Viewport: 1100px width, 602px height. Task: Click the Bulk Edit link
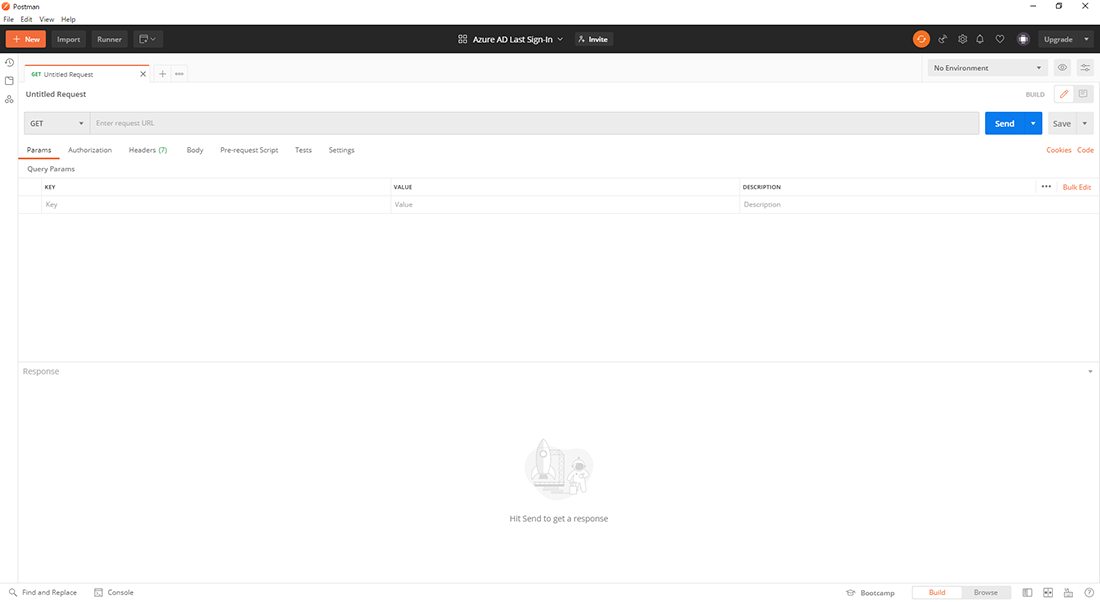(1077, 187)
